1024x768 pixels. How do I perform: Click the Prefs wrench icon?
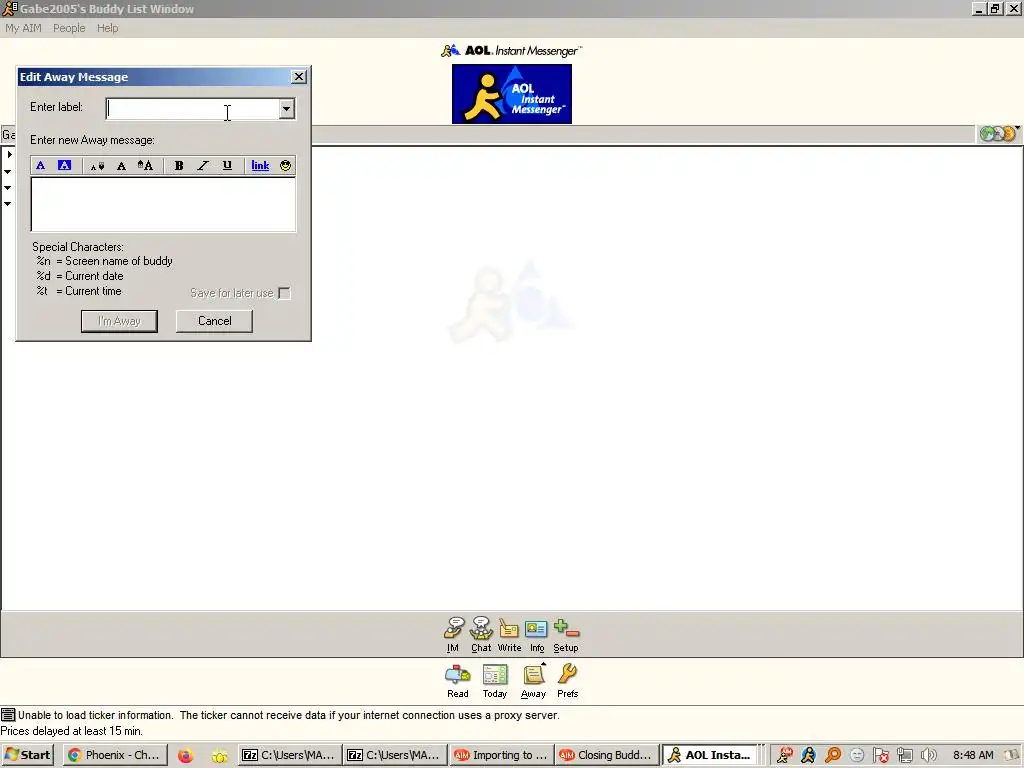(x=568, y=680)
